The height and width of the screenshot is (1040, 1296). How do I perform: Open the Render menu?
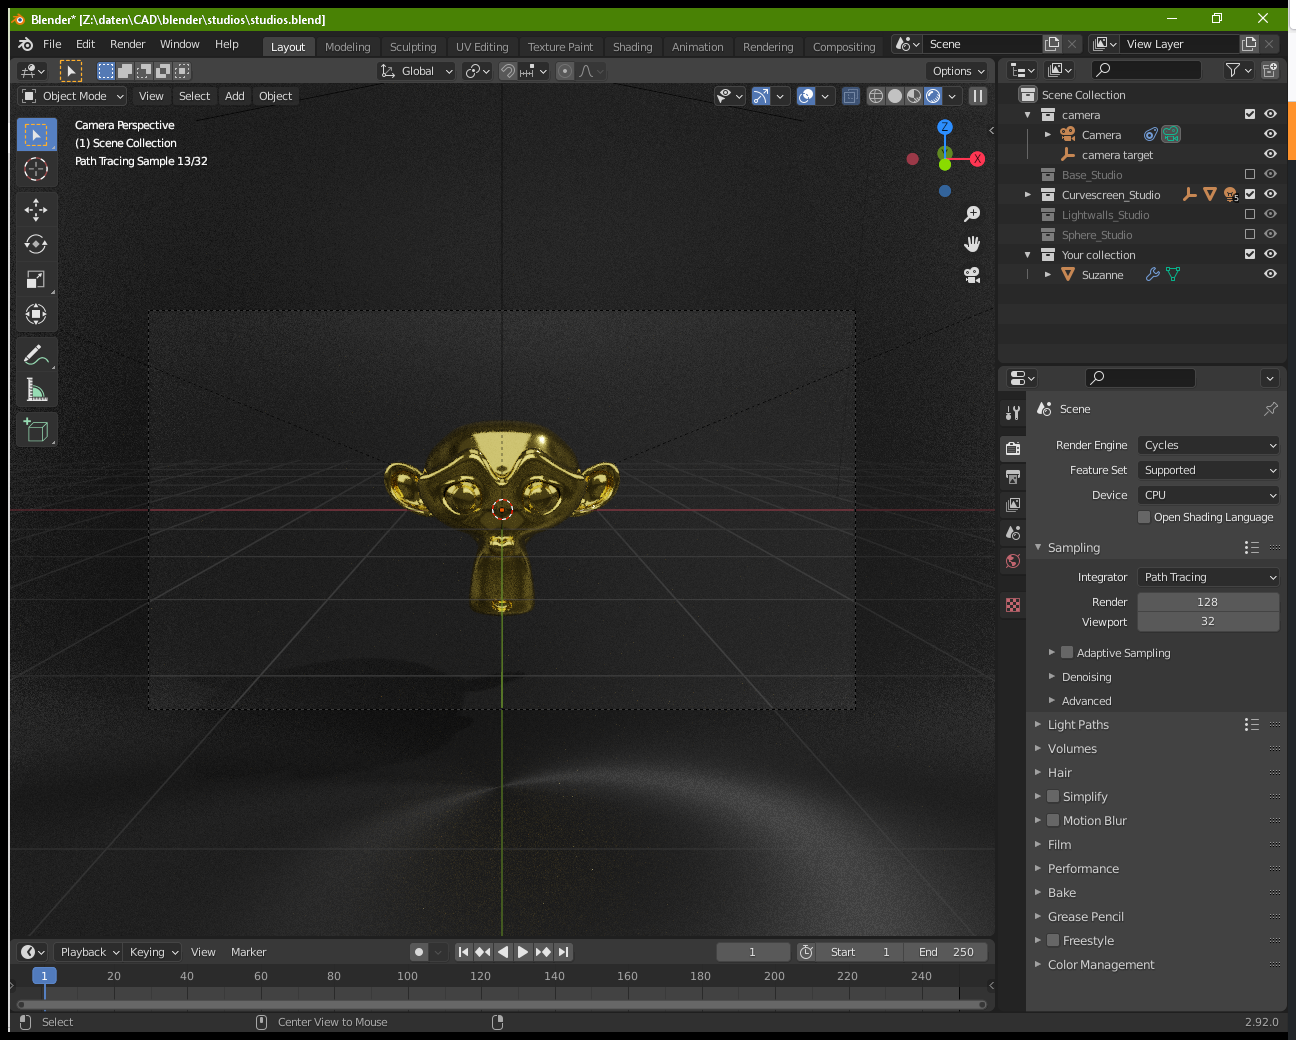127,43
